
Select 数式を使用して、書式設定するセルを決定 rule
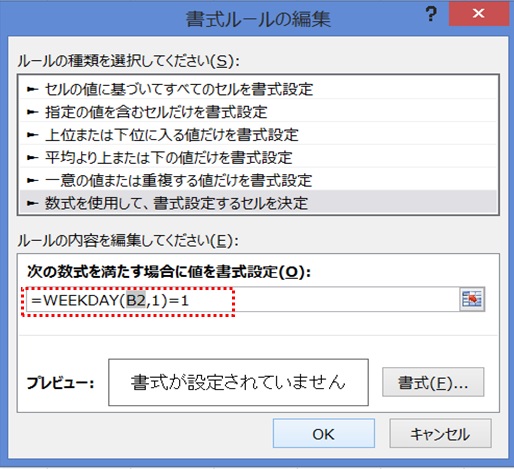coord(258,203)
